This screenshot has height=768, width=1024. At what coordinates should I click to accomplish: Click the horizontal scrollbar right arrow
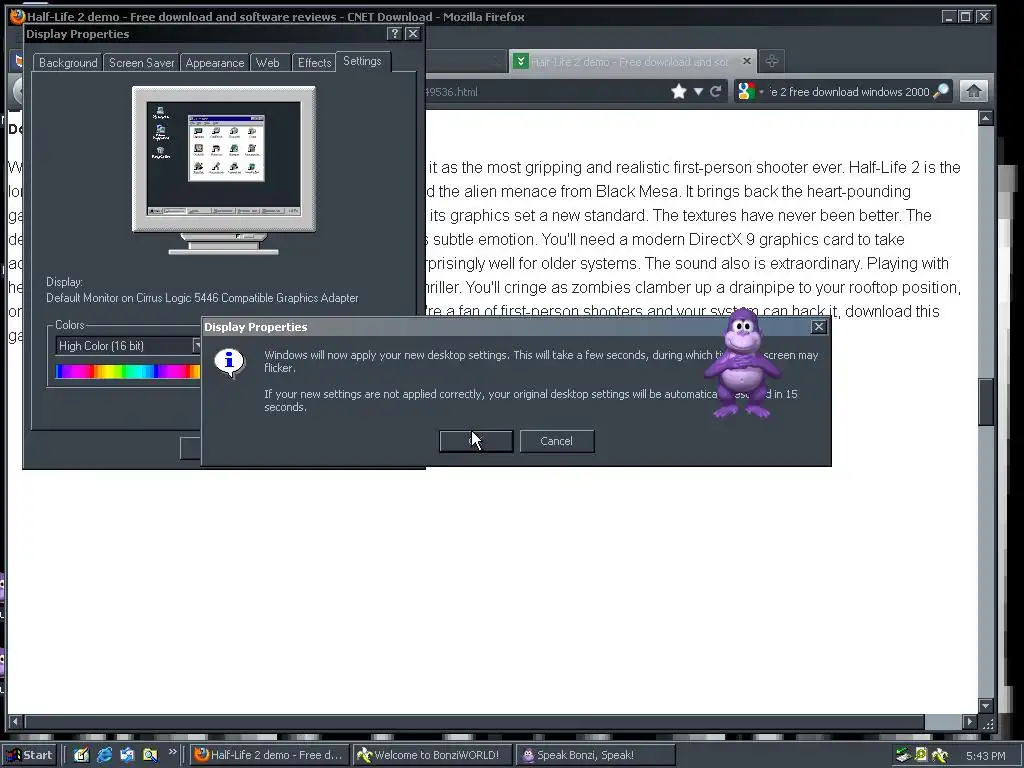[x=970, y=722]
